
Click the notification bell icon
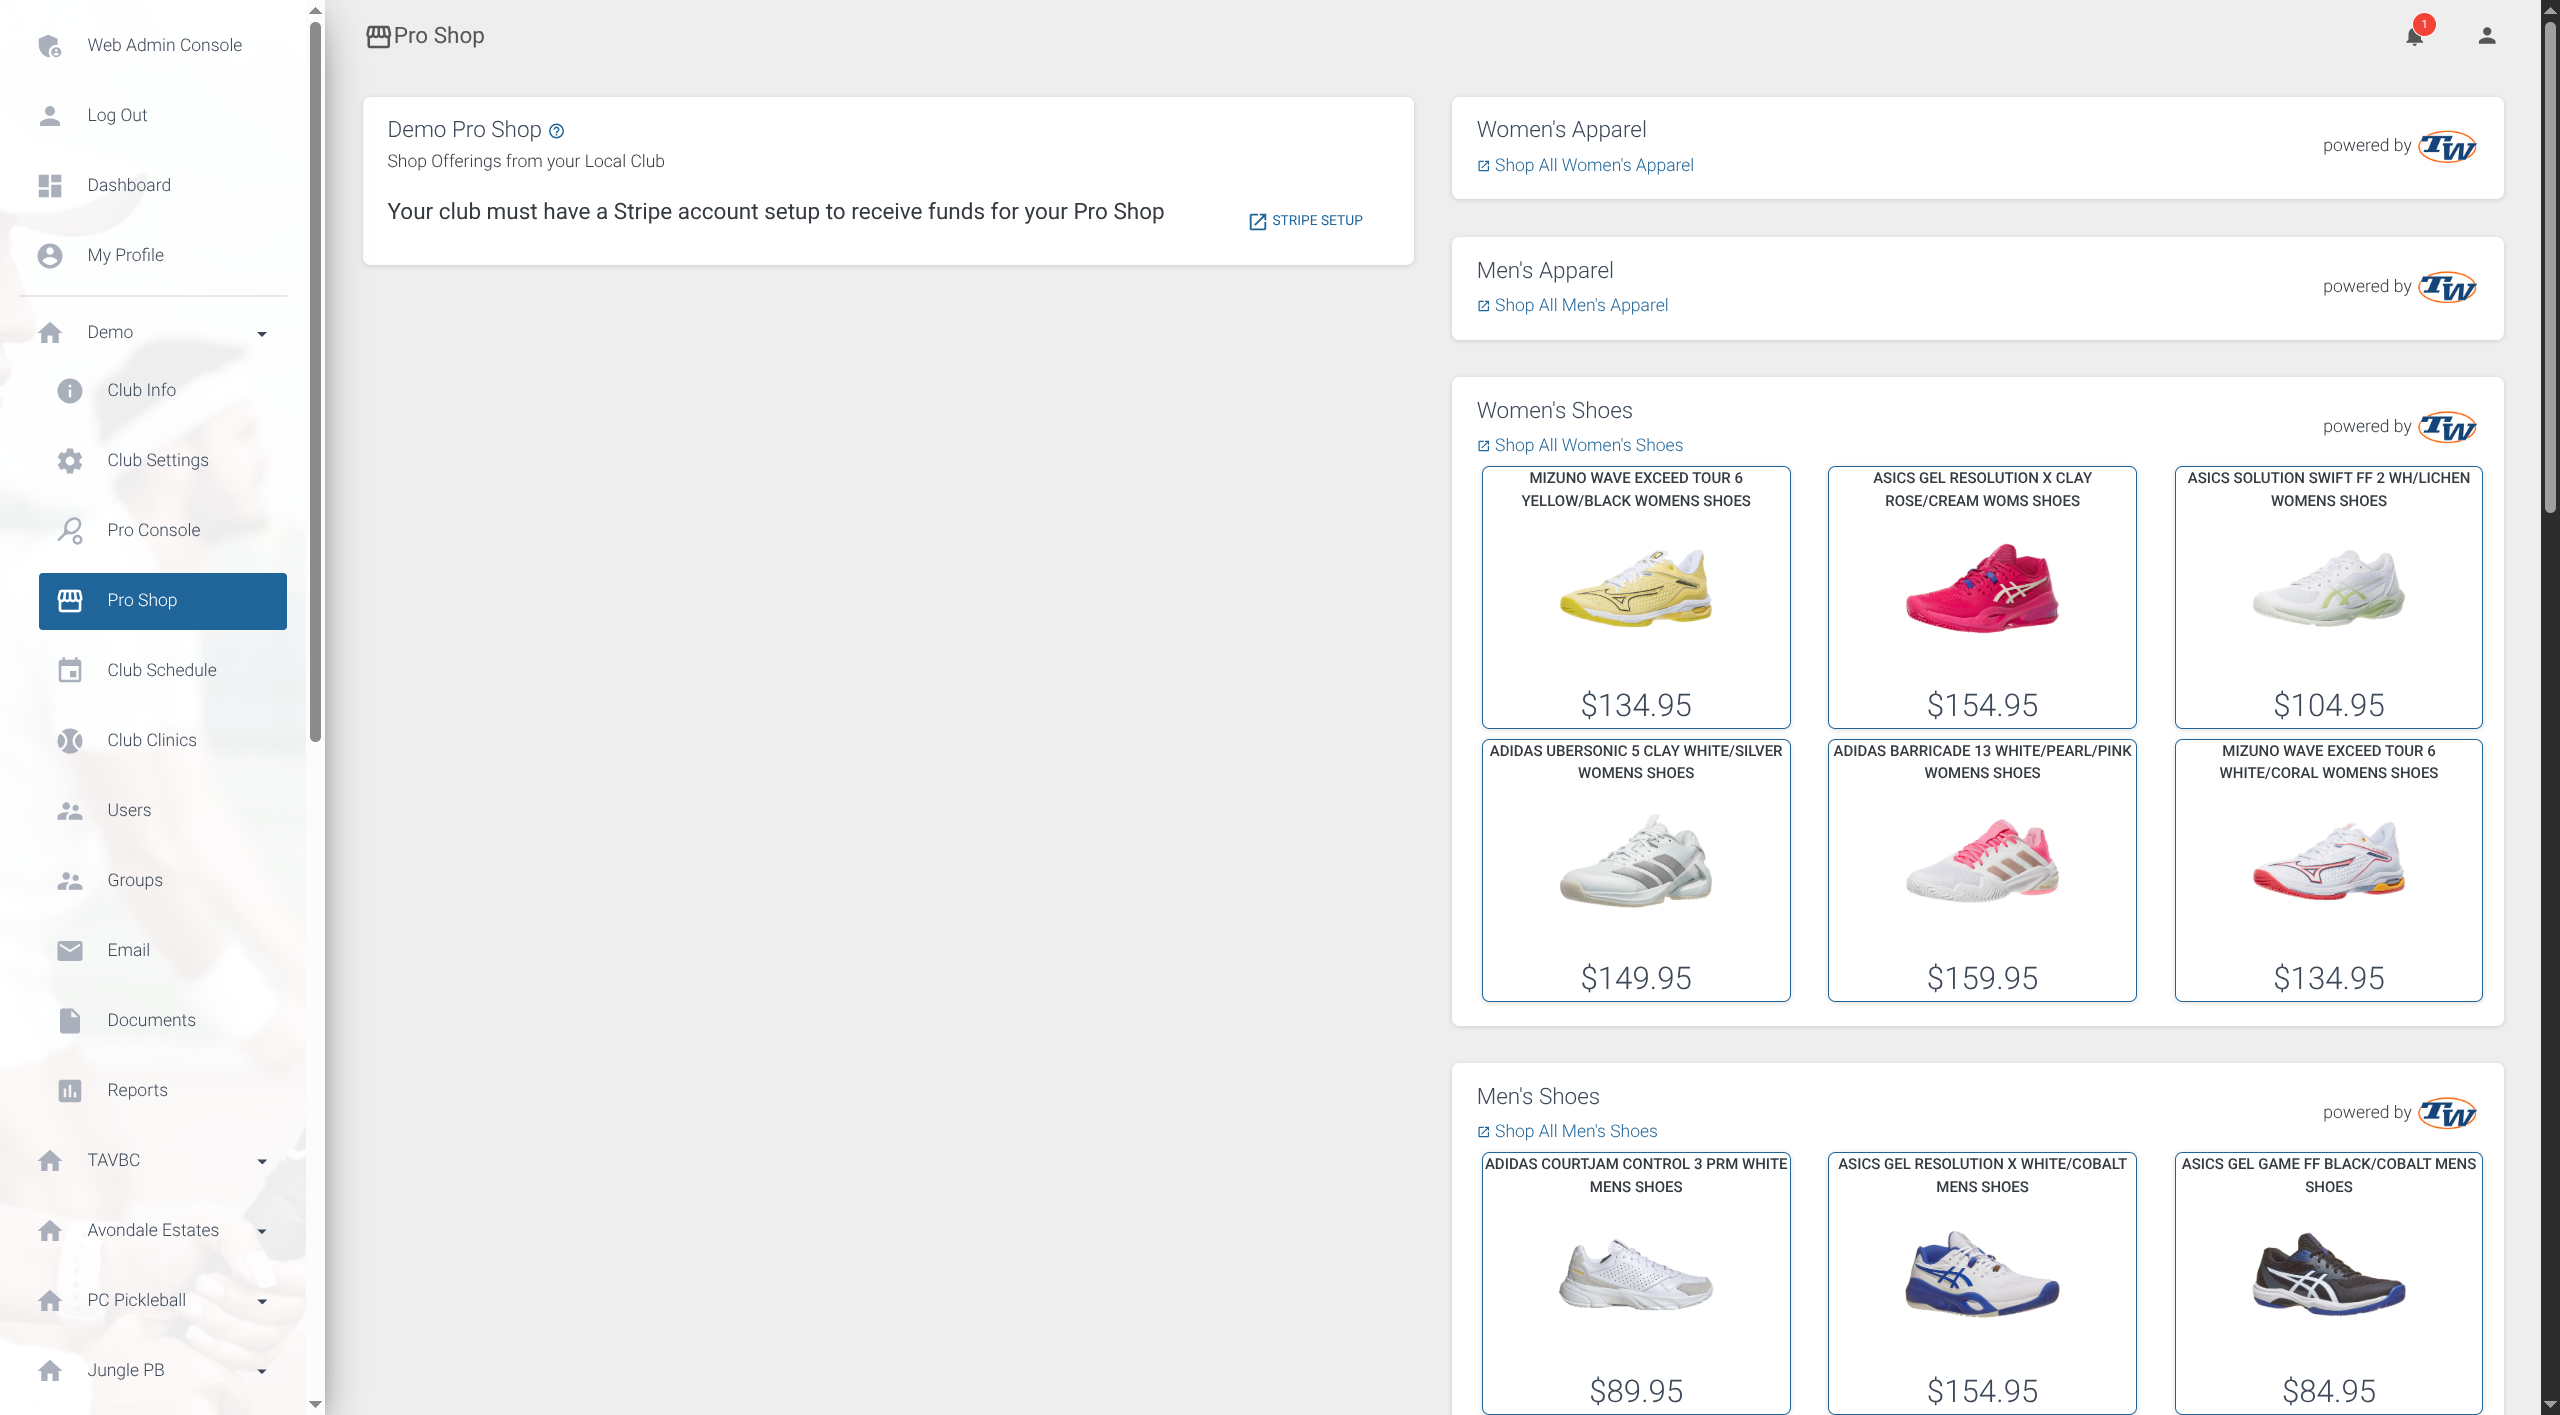2414,37
